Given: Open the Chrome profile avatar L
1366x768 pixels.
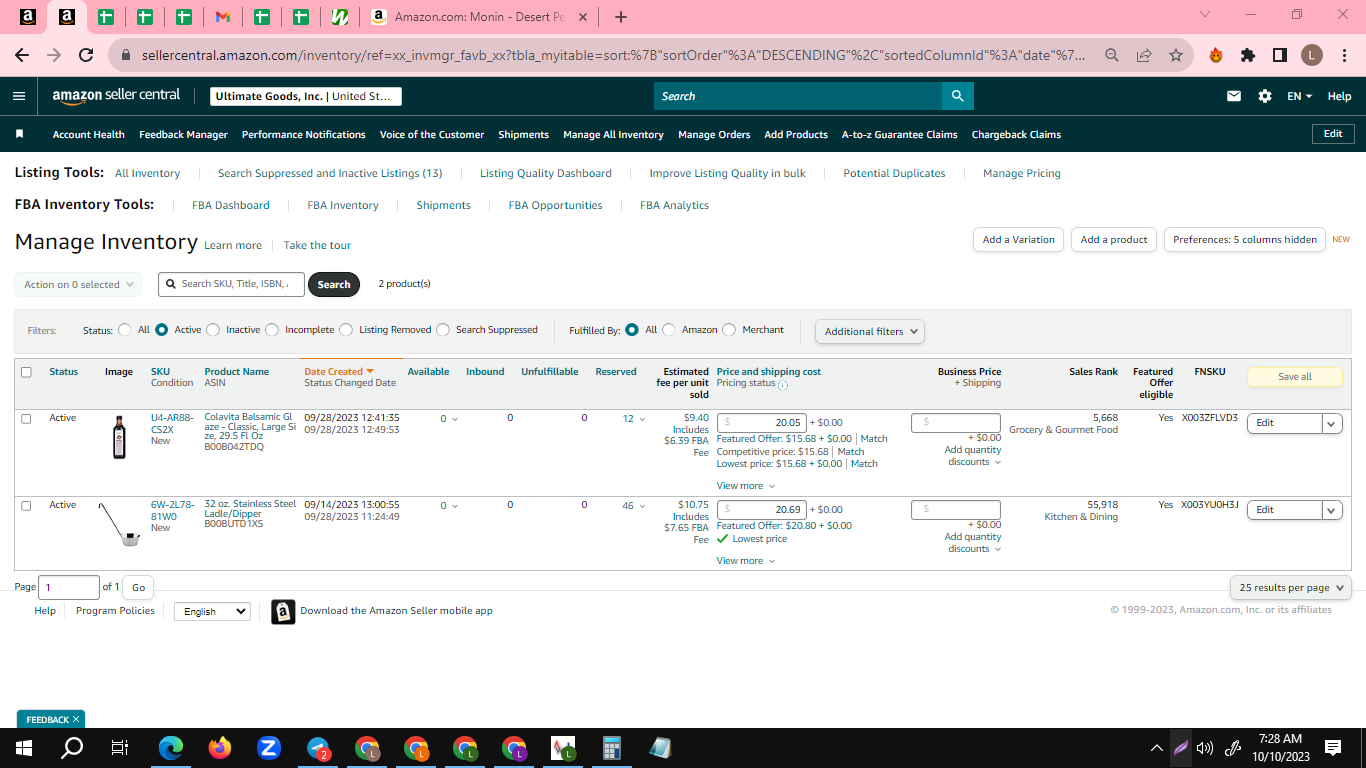Looking at the screenshot, I should point(1312,55).
